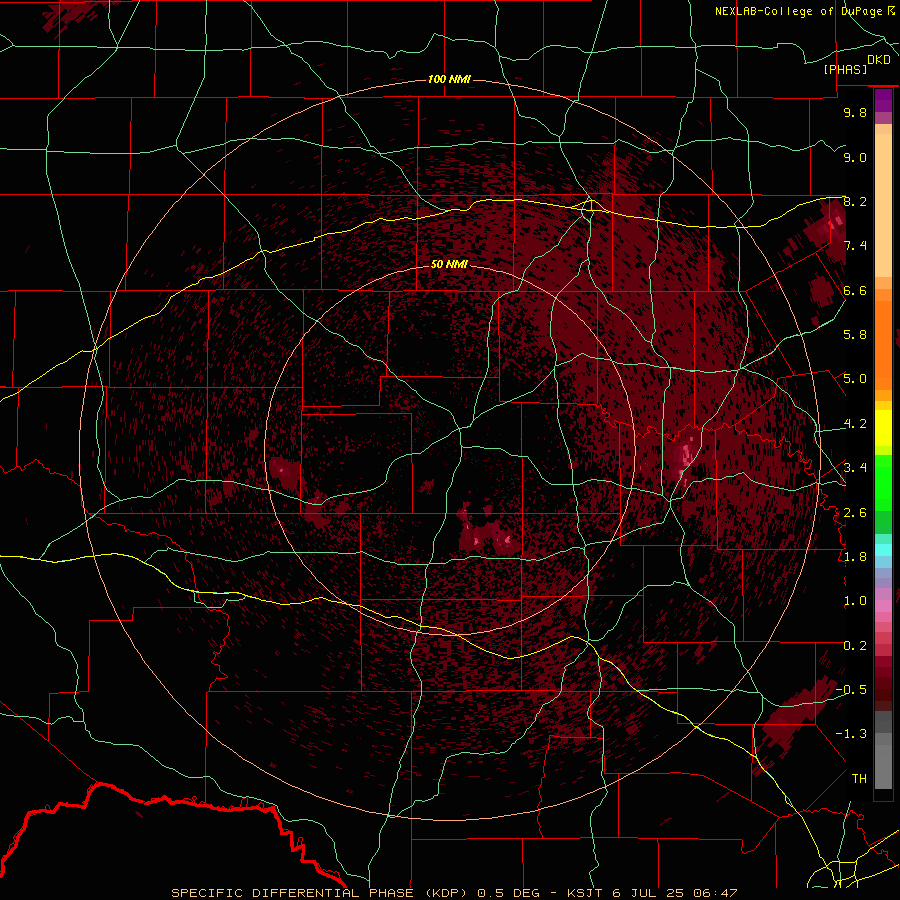The image size is (900, 900).
Task: Click the [PHAS] label near legend
Action: coord(845,69)
